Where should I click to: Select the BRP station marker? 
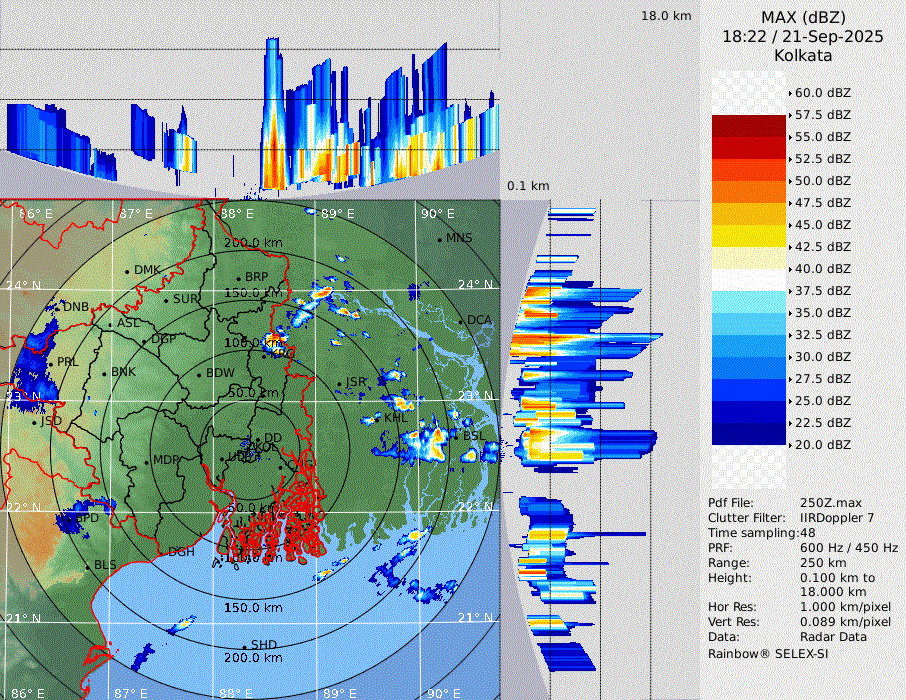point(239,278)
